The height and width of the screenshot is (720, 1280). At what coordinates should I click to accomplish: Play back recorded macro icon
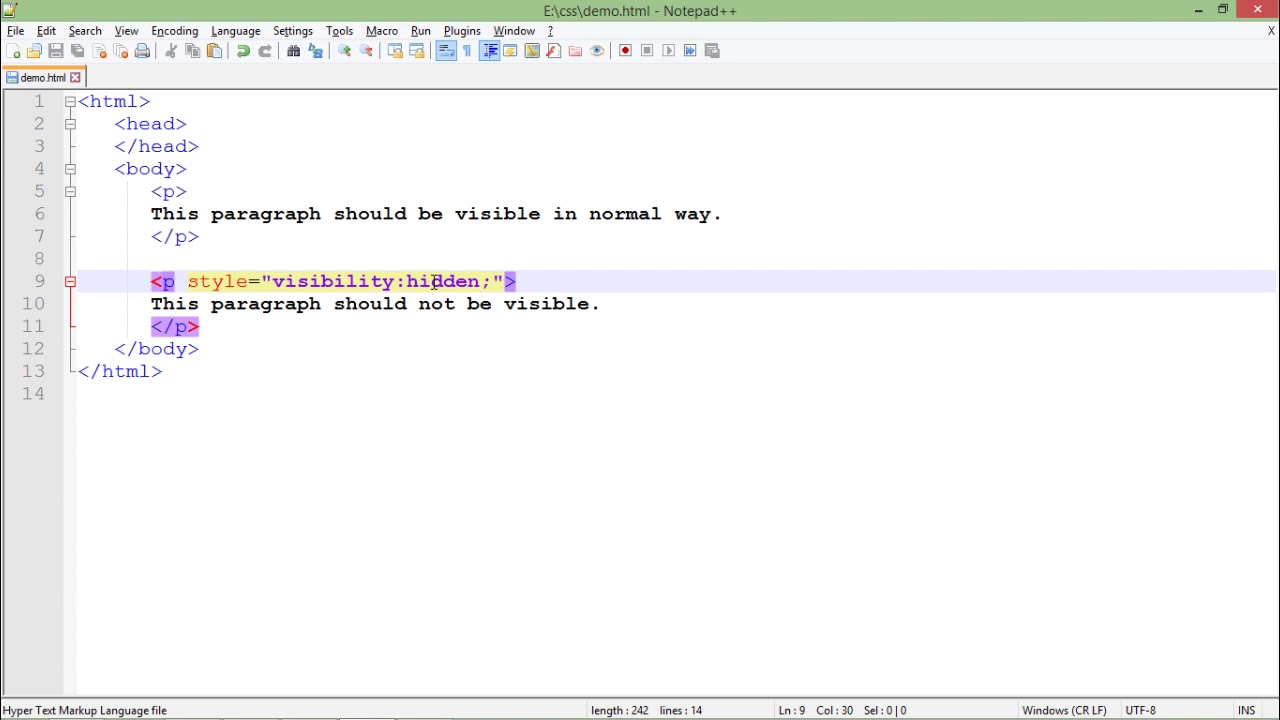[x=669, y=51]
